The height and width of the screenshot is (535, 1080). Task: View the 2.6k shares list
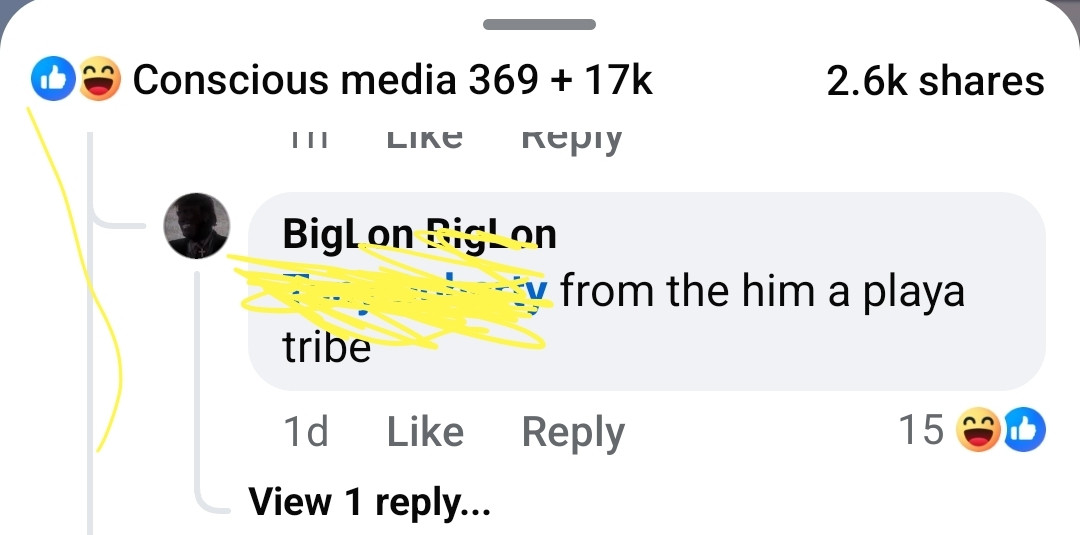[935, 80]
